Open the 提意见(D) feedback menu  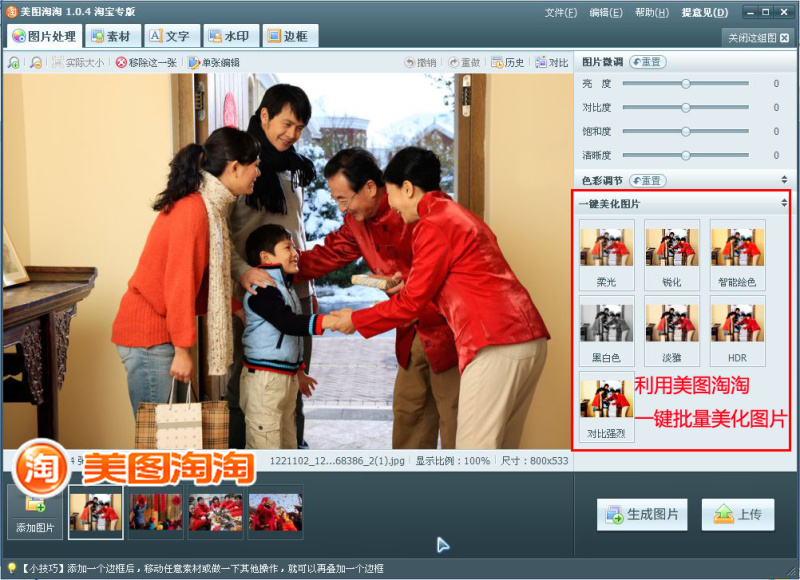click(x=705, y=12)
